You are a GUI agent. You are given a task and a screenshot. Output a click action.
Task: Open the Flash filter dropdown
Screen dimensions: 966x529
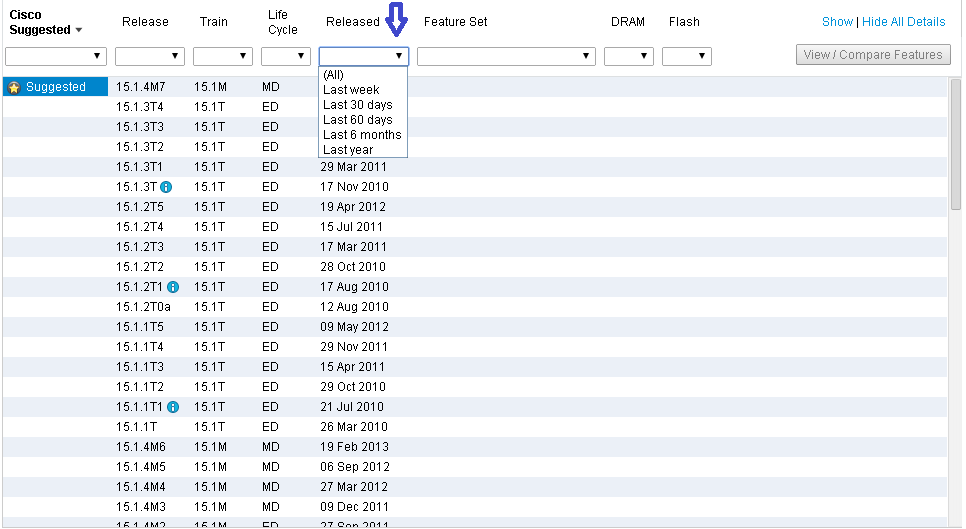[687, 56]
